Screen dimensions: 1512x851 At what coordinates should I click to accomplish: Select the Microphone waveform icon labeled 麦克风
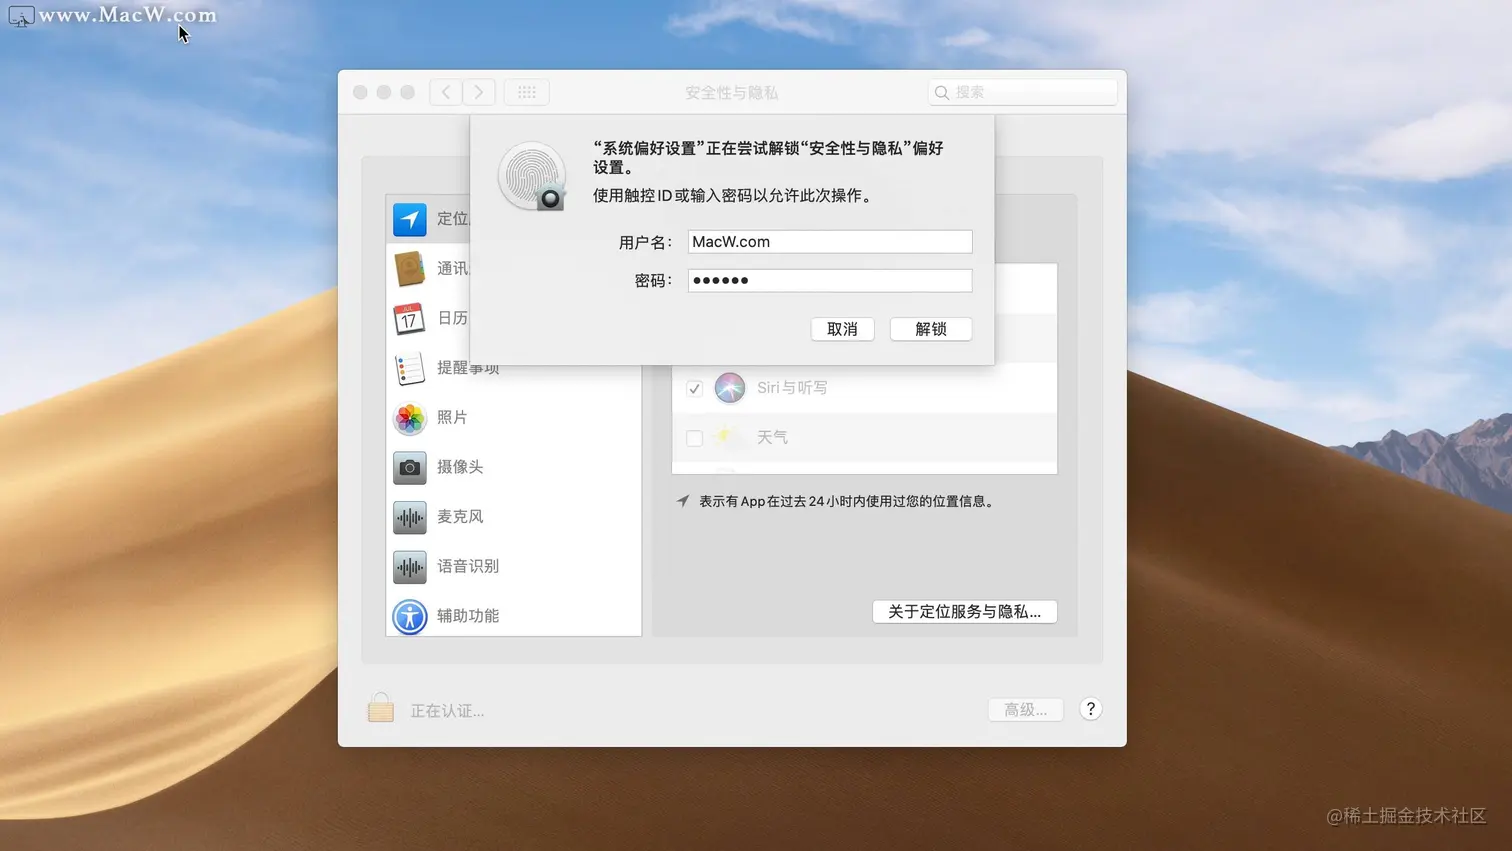pos(410,517)
